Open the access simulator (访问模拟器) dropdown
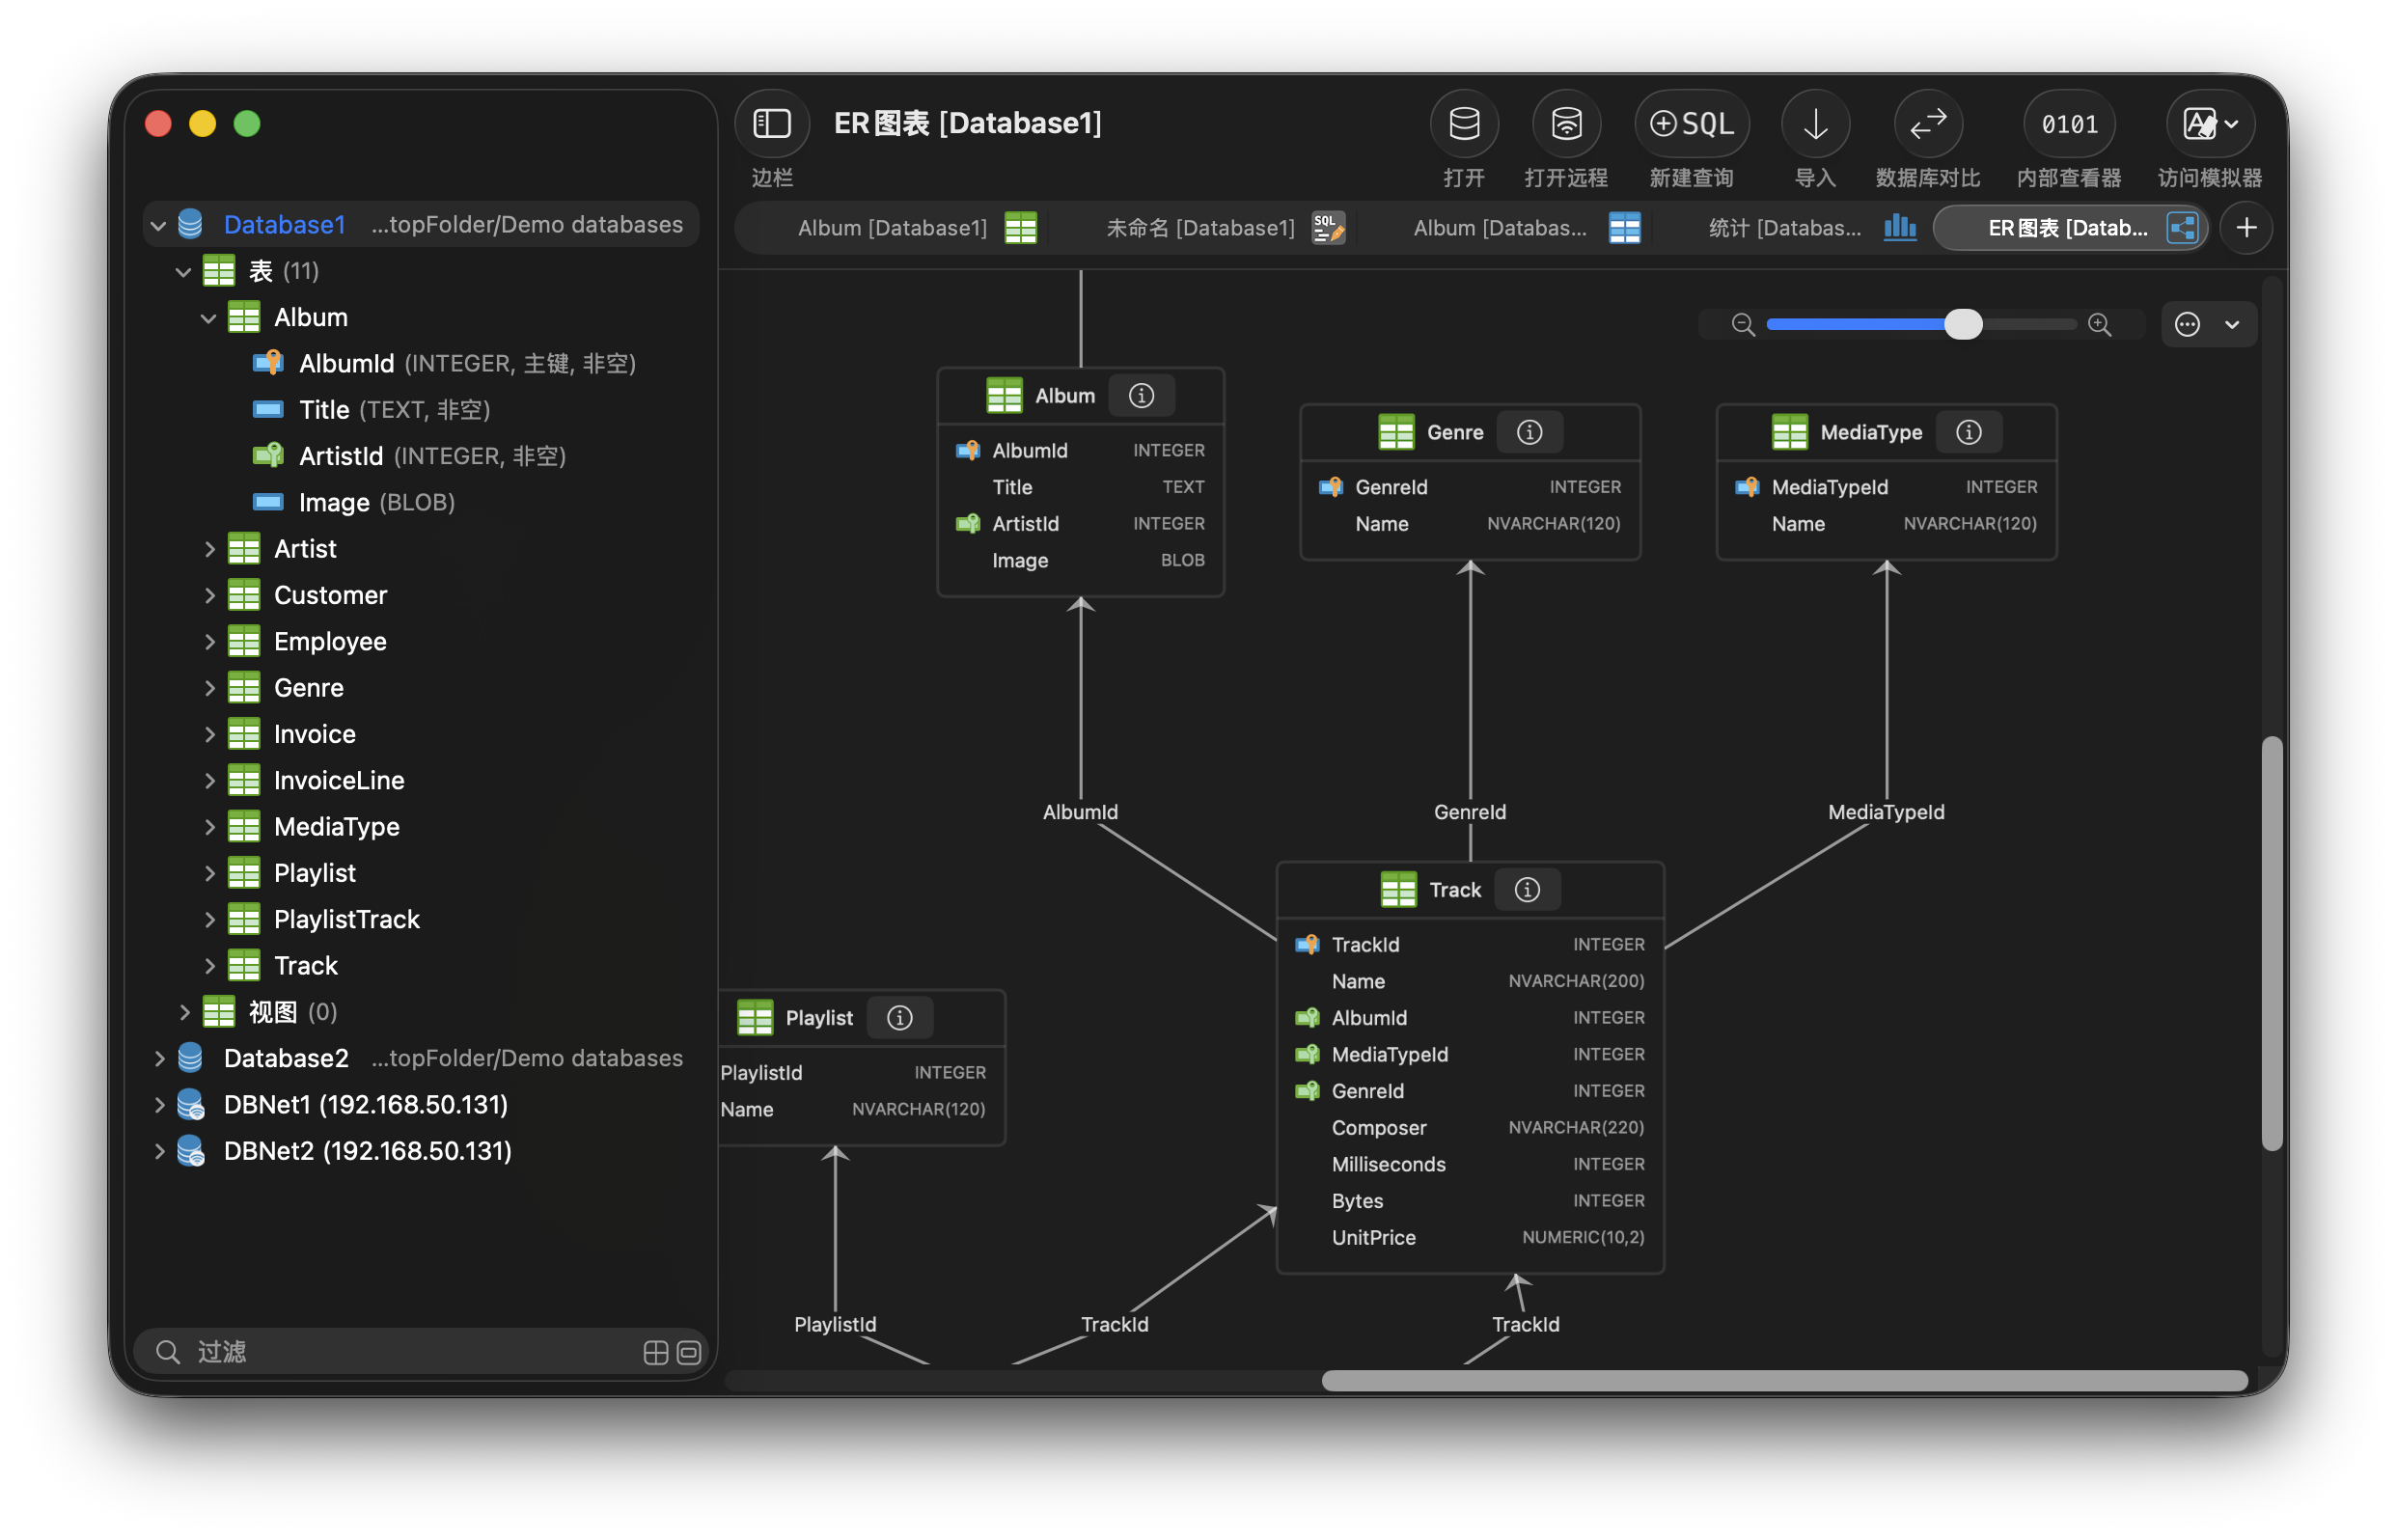The height and width of the screenshot is (1540, 2397). [x=2209, y=124]
